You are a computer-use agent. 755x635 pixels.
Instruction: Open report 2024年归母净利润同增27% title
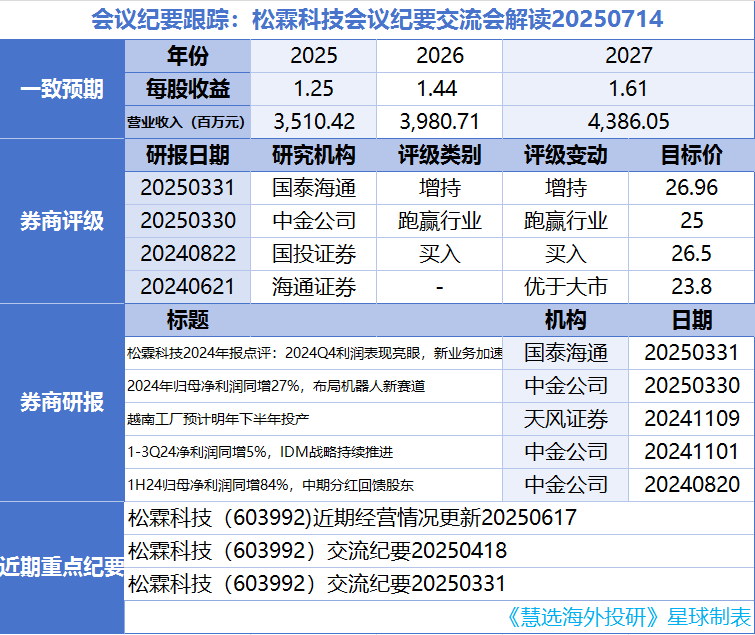[x=313, y=386]
